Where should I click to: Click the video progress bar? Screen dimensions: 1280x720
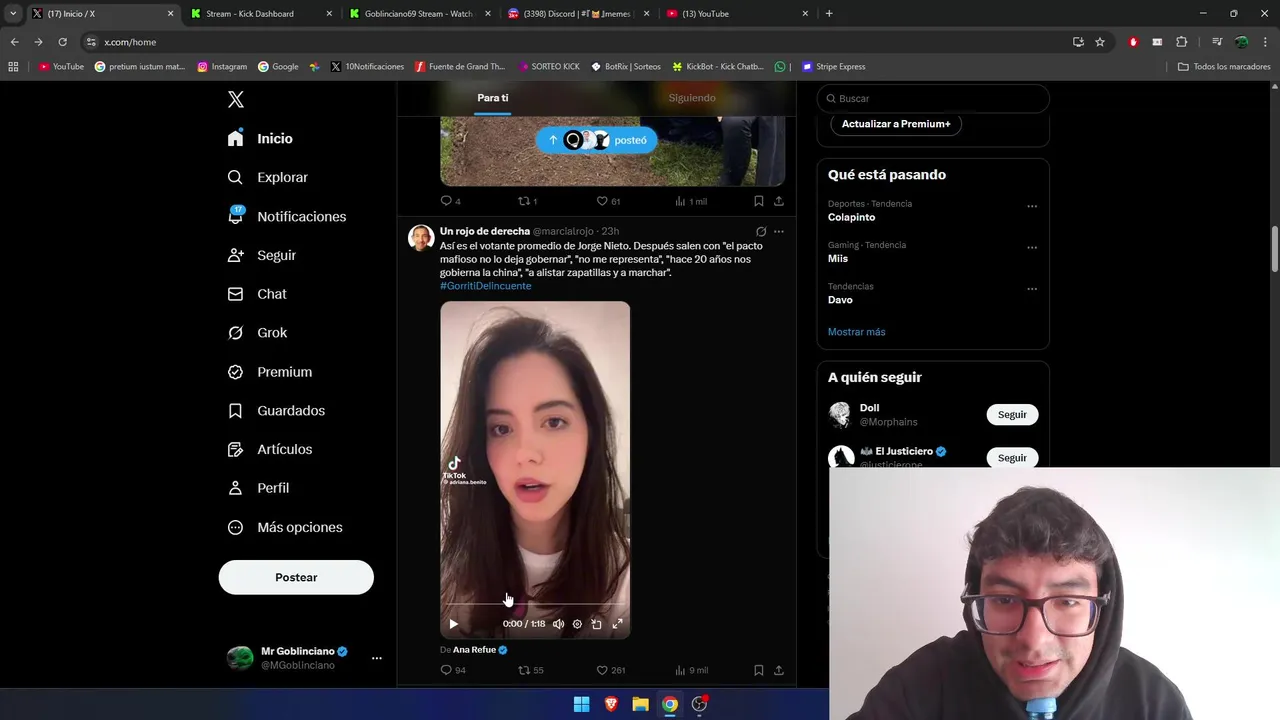[x=535, y=604]
